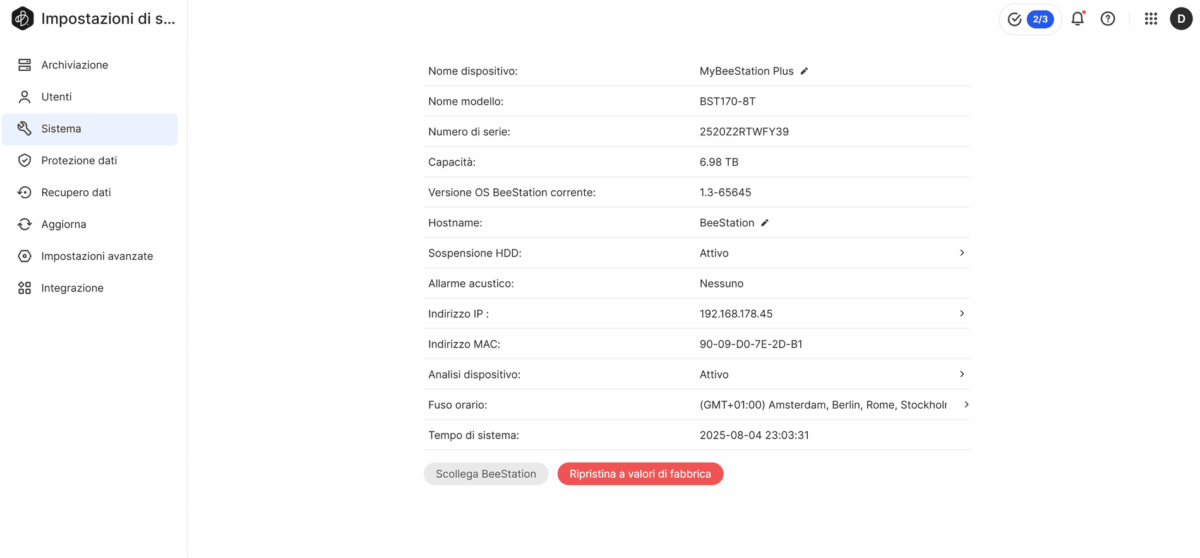Click the Impostazioni di s... title
This screenshot has width=1200, height=558.
pyautogui.click(x=108, y=19)
